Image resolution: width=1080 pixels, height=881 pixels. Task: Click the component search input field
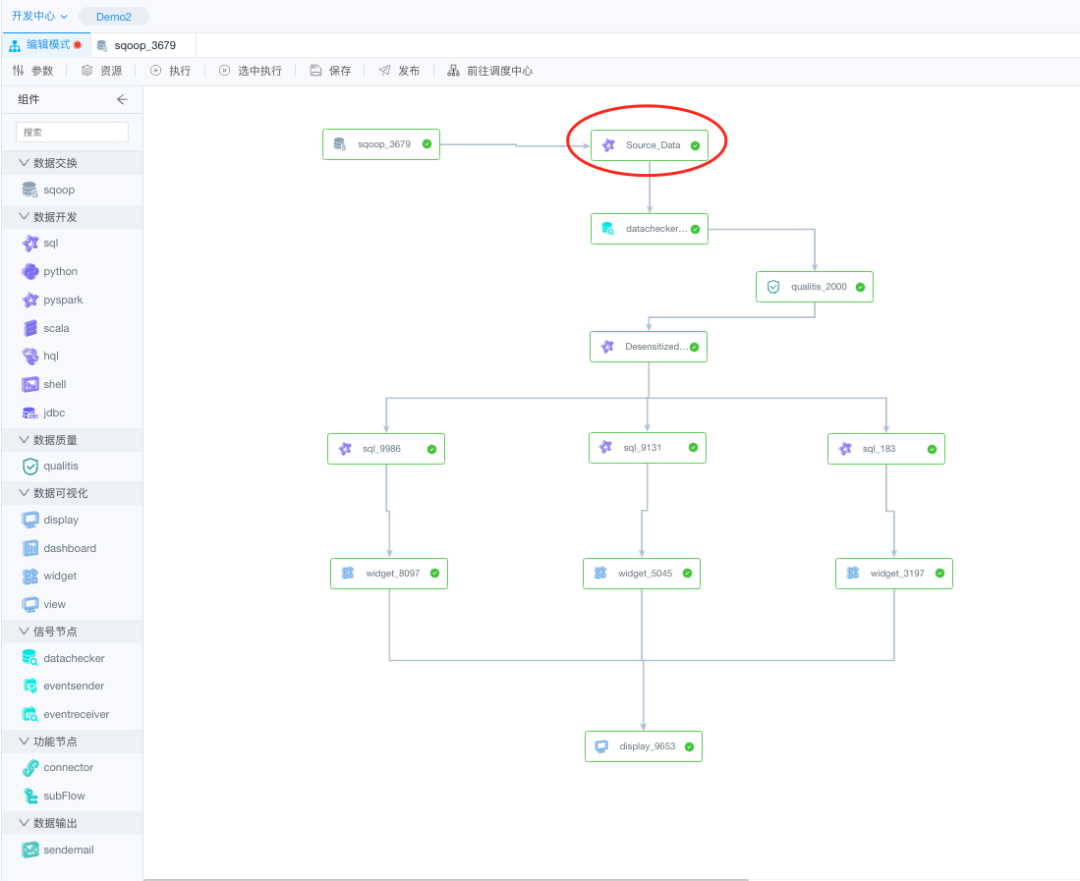point(72,132)
